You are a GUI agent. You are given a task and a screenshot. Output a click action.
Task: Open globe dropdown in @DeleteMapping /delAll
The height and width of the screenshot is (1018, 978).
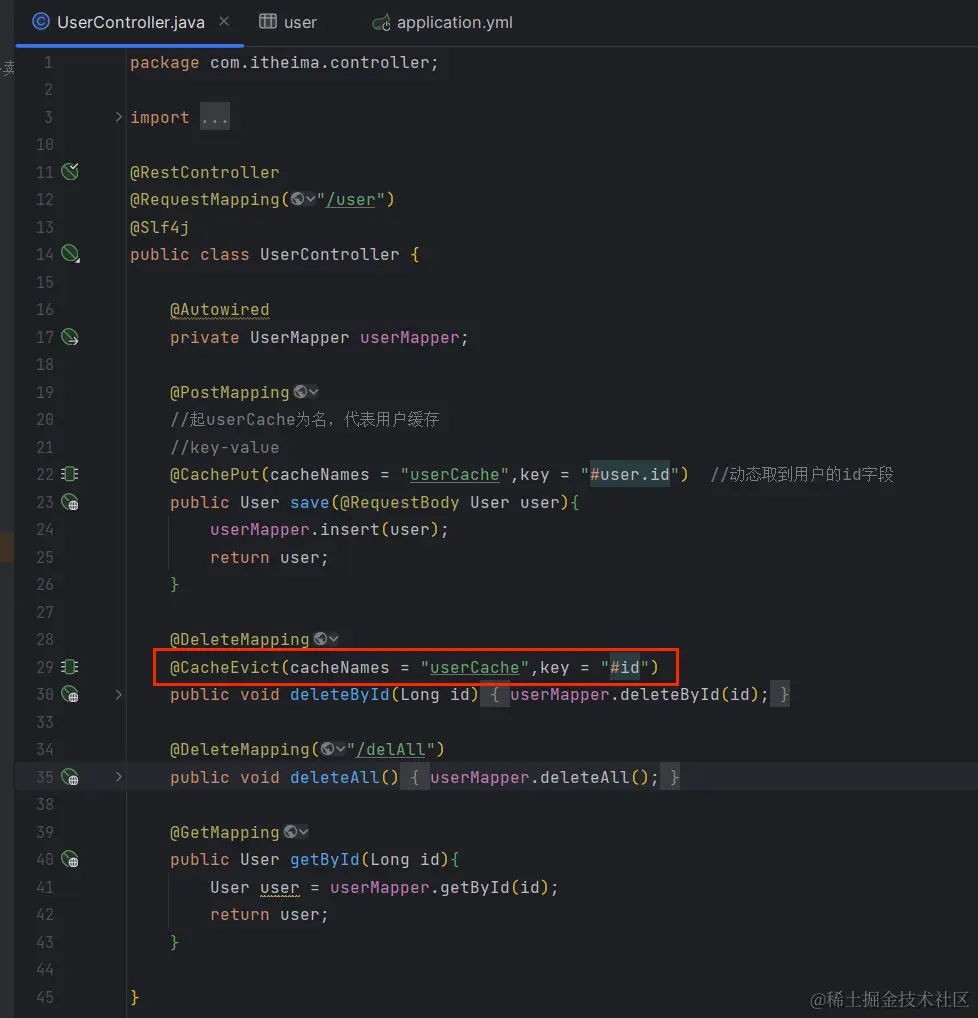[x=333, y=749]
